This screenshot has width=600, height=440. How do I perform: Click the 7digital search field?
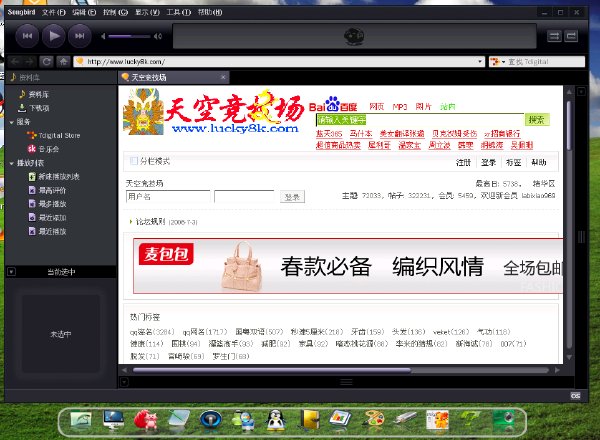click(545, 62)
